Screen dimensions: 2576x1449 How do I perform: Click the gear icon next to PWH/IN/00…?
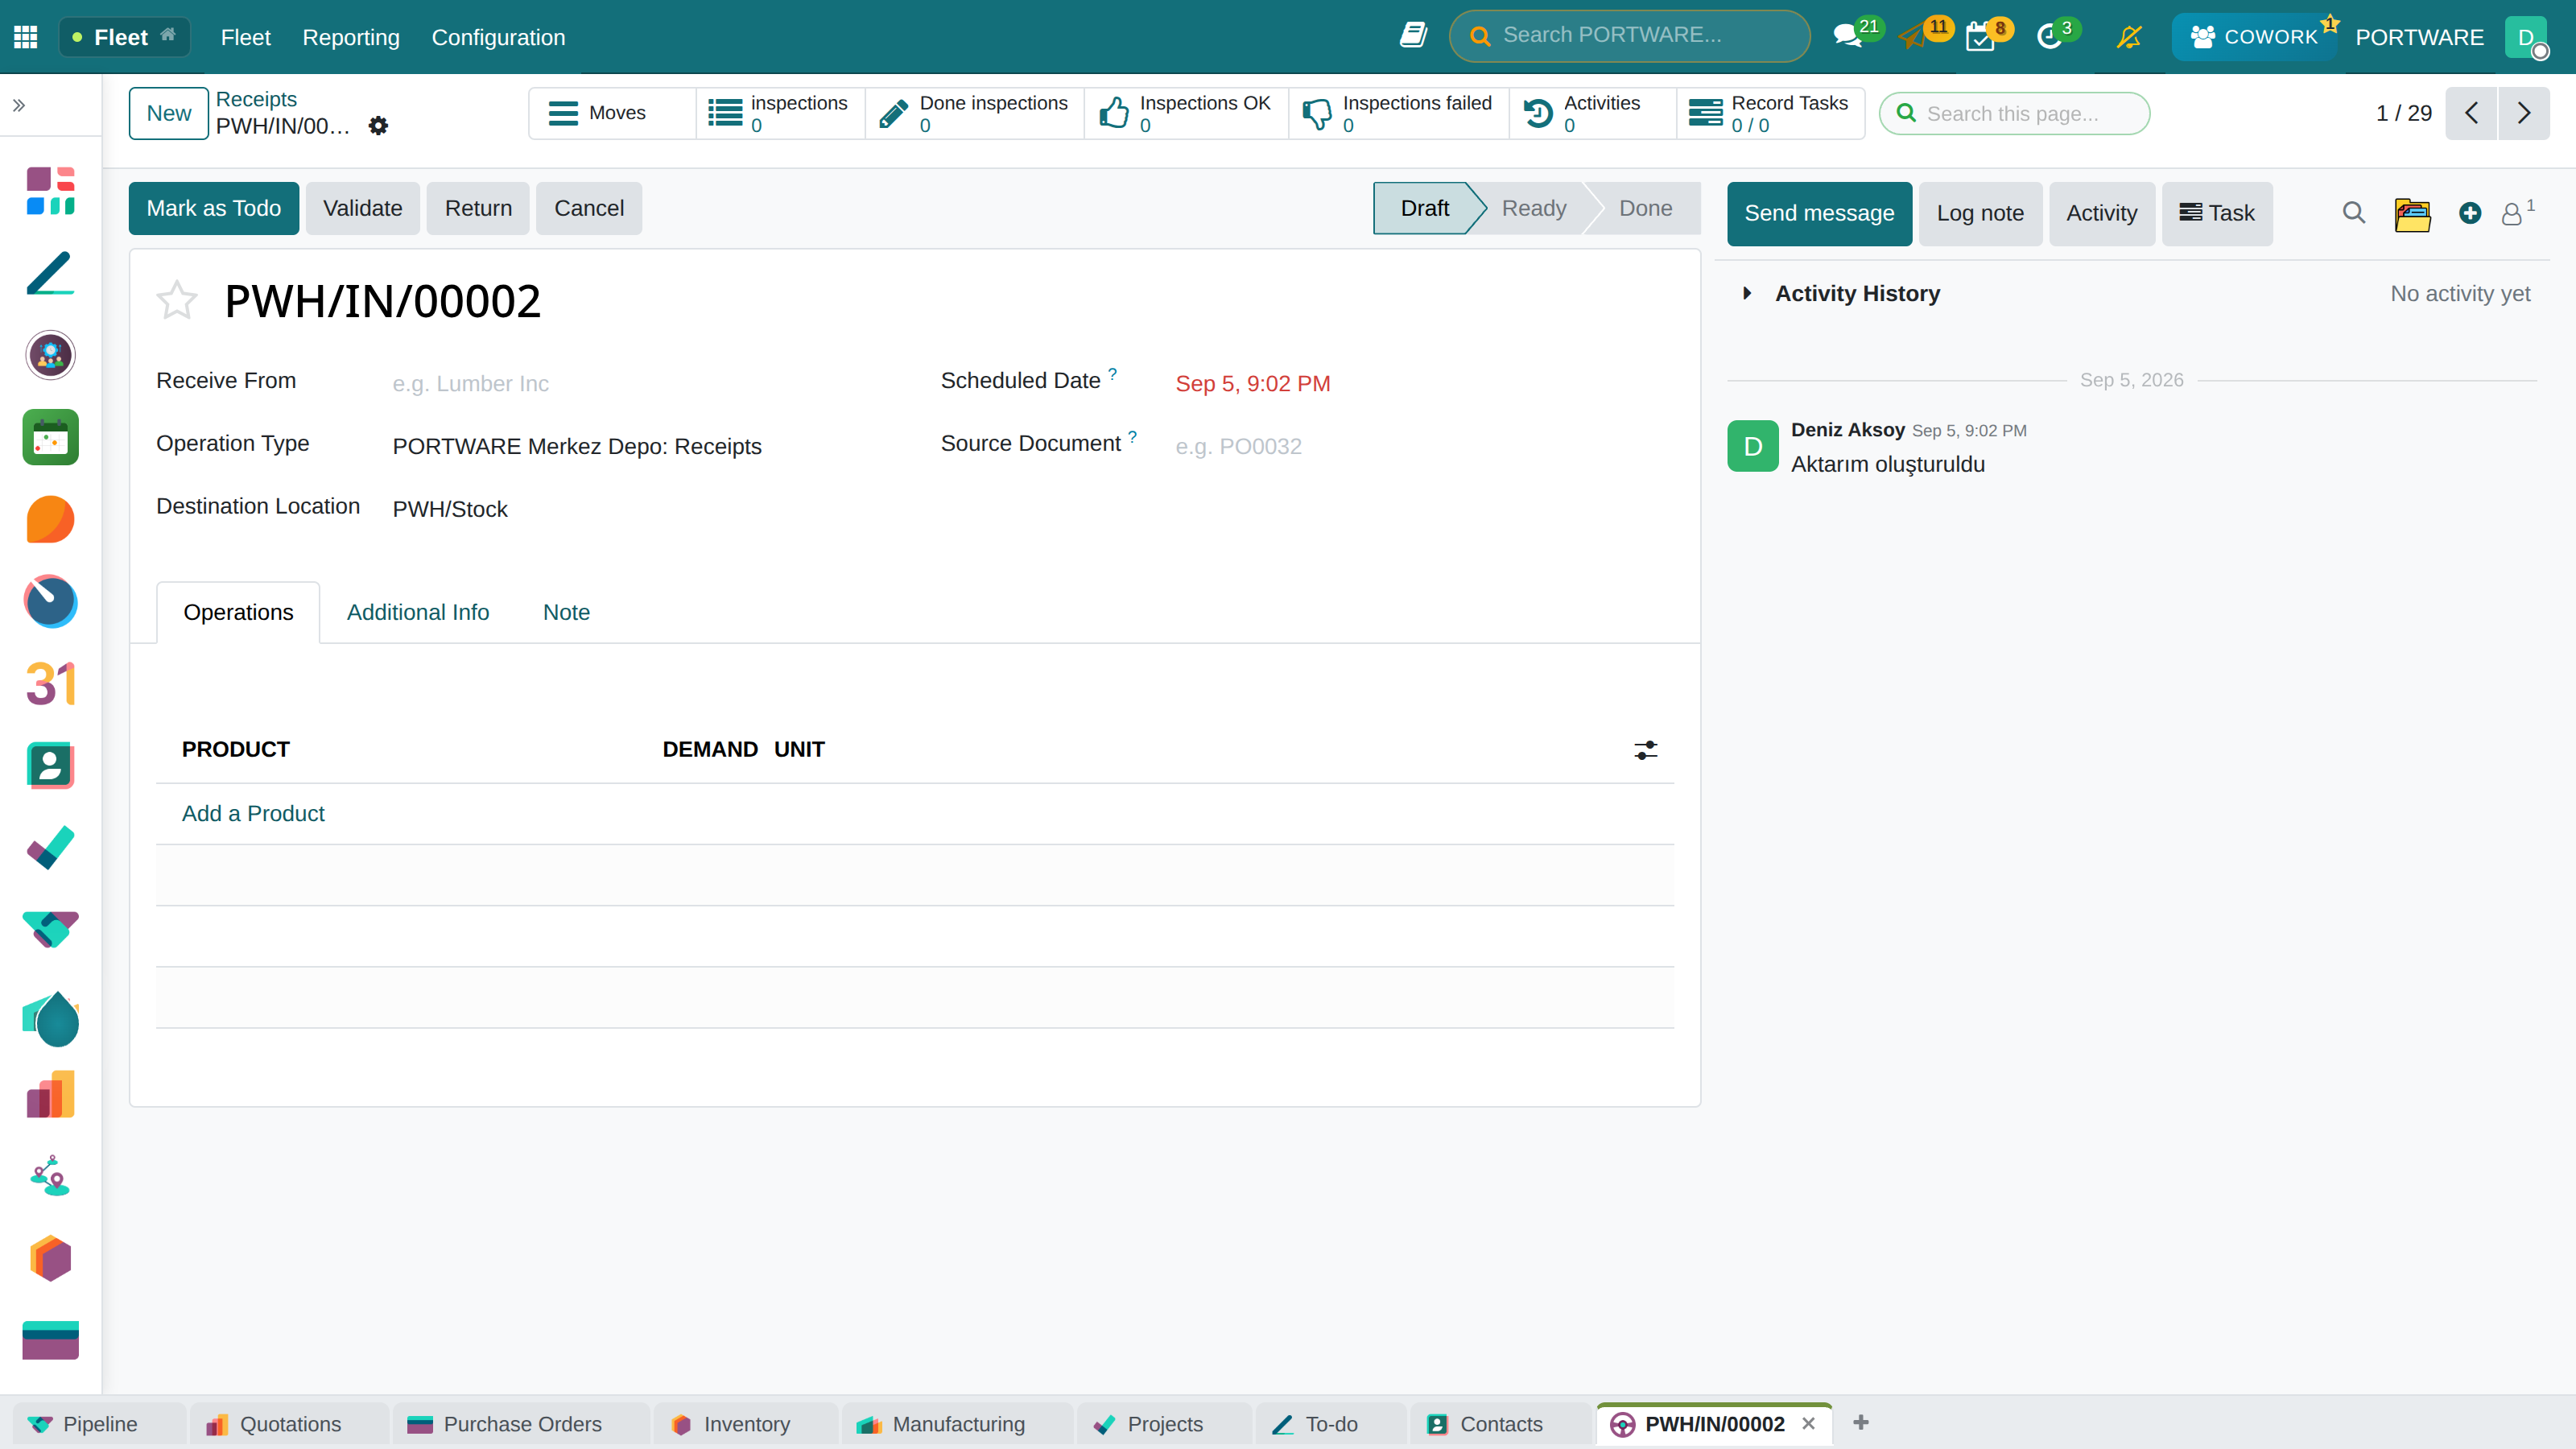(x=378, y=126)
